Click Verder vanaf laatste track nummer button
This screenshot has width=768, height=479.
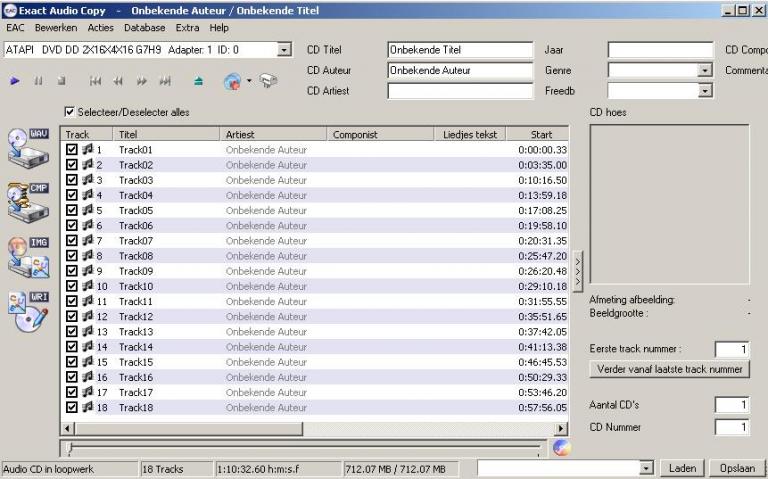[669, 369]
